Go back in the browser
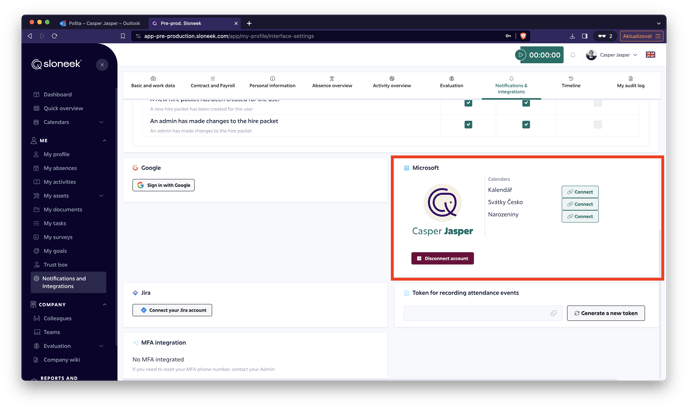Viewport: 688px width, 409px height. coord(30,36)
